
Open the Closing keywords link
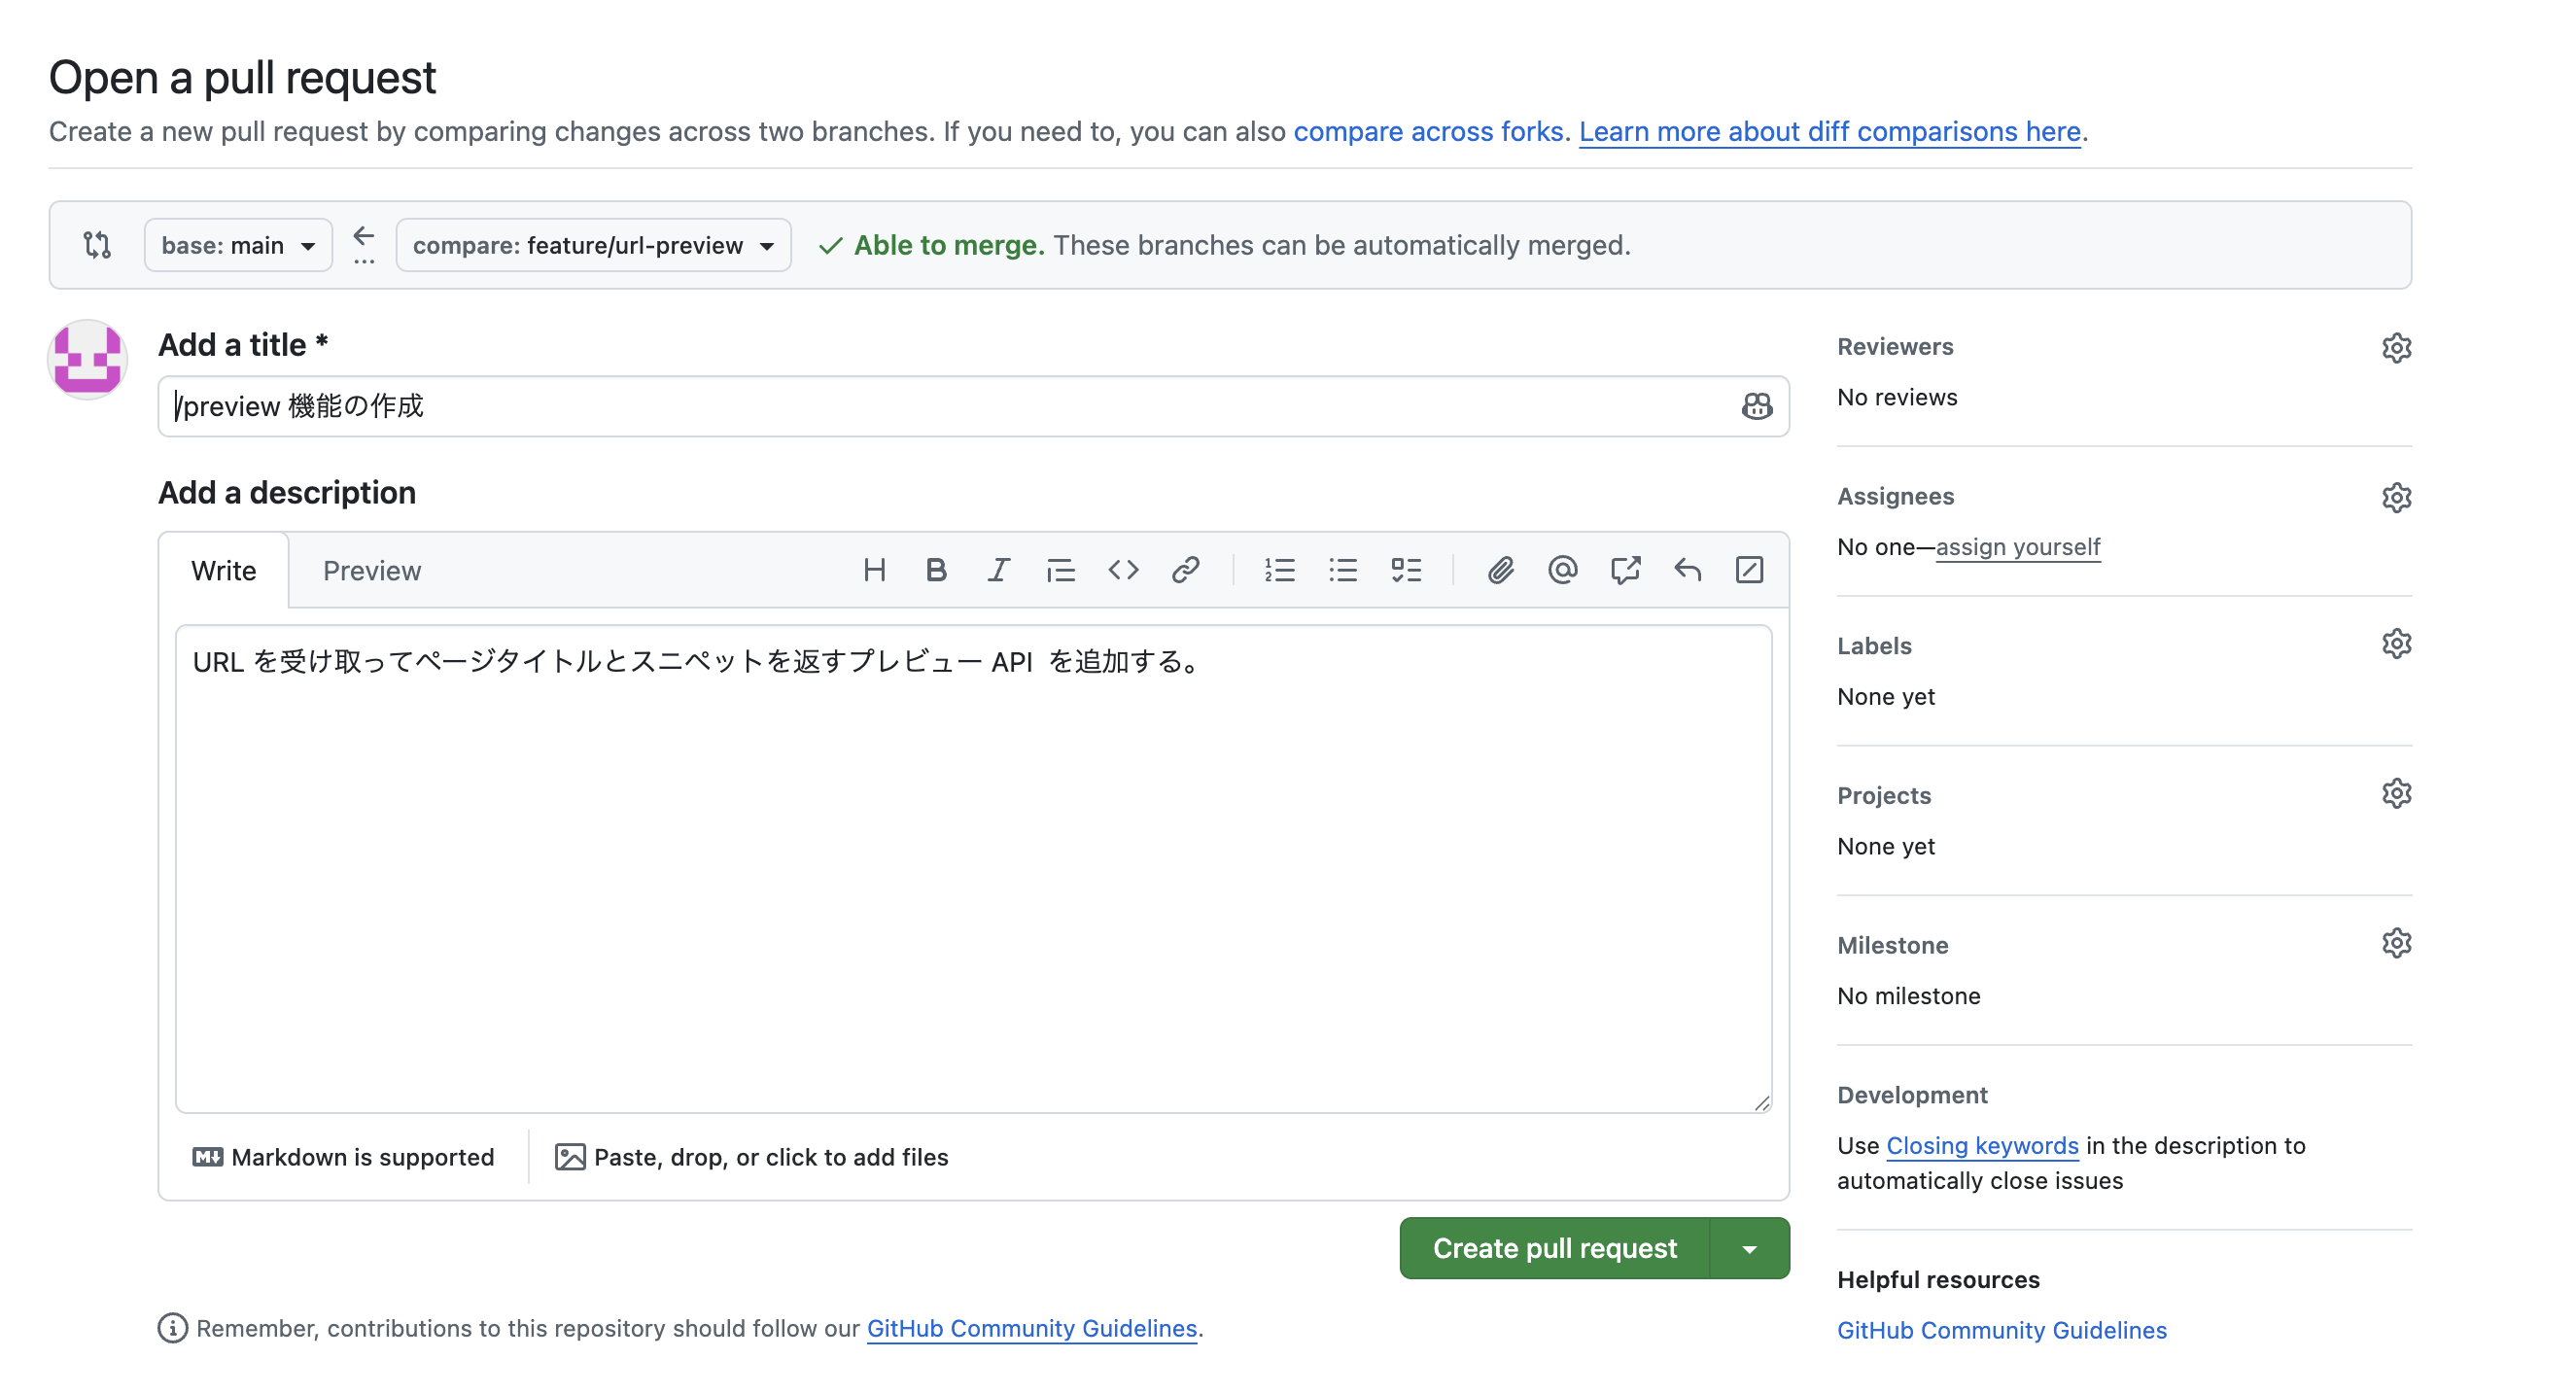1982,1145
